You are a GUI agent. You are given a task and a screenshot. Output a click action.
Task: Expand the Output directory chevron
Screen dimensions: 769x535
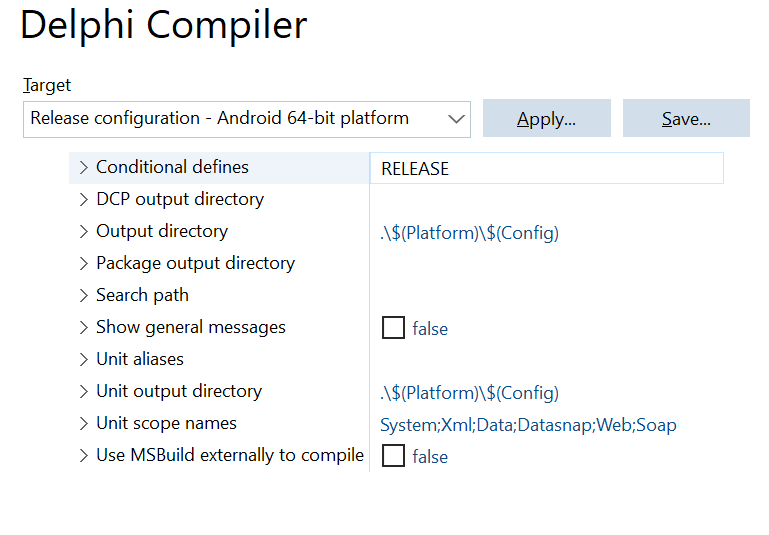coord(83,231)
